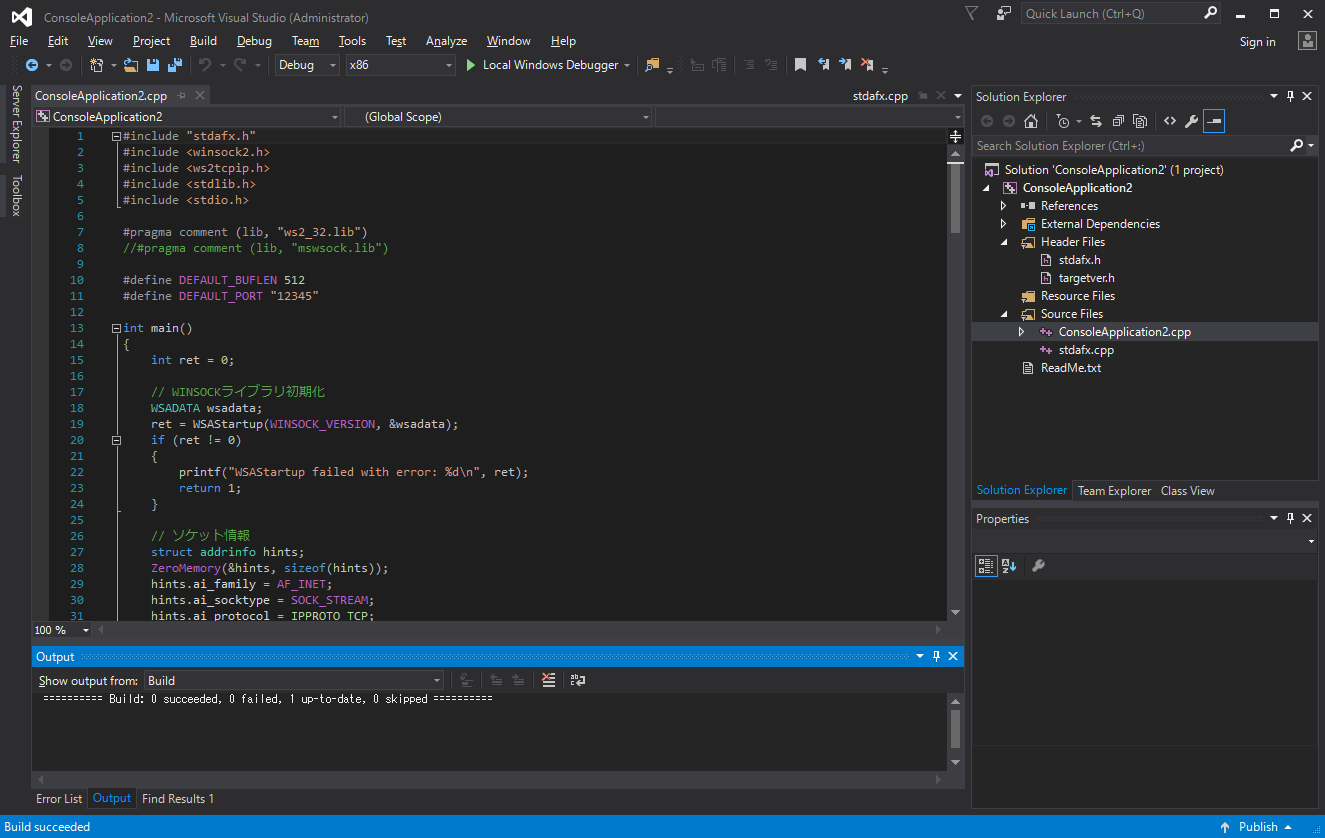Click Collapse All icon in Solution Explorer

[x=1118, y=121]
